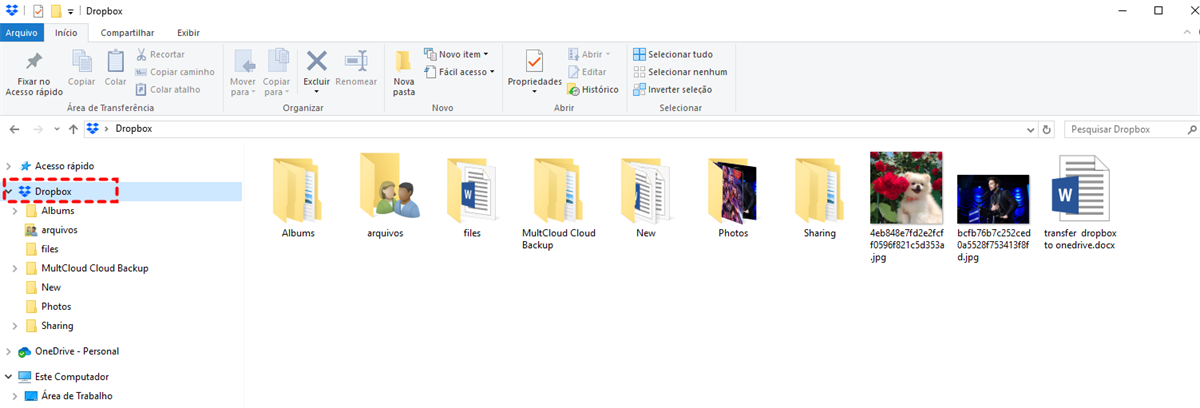Select the bcfb76b7c252 jpg thumbnail
The height and width of the screenshot is (408, 1200).
tap(993, 198)
